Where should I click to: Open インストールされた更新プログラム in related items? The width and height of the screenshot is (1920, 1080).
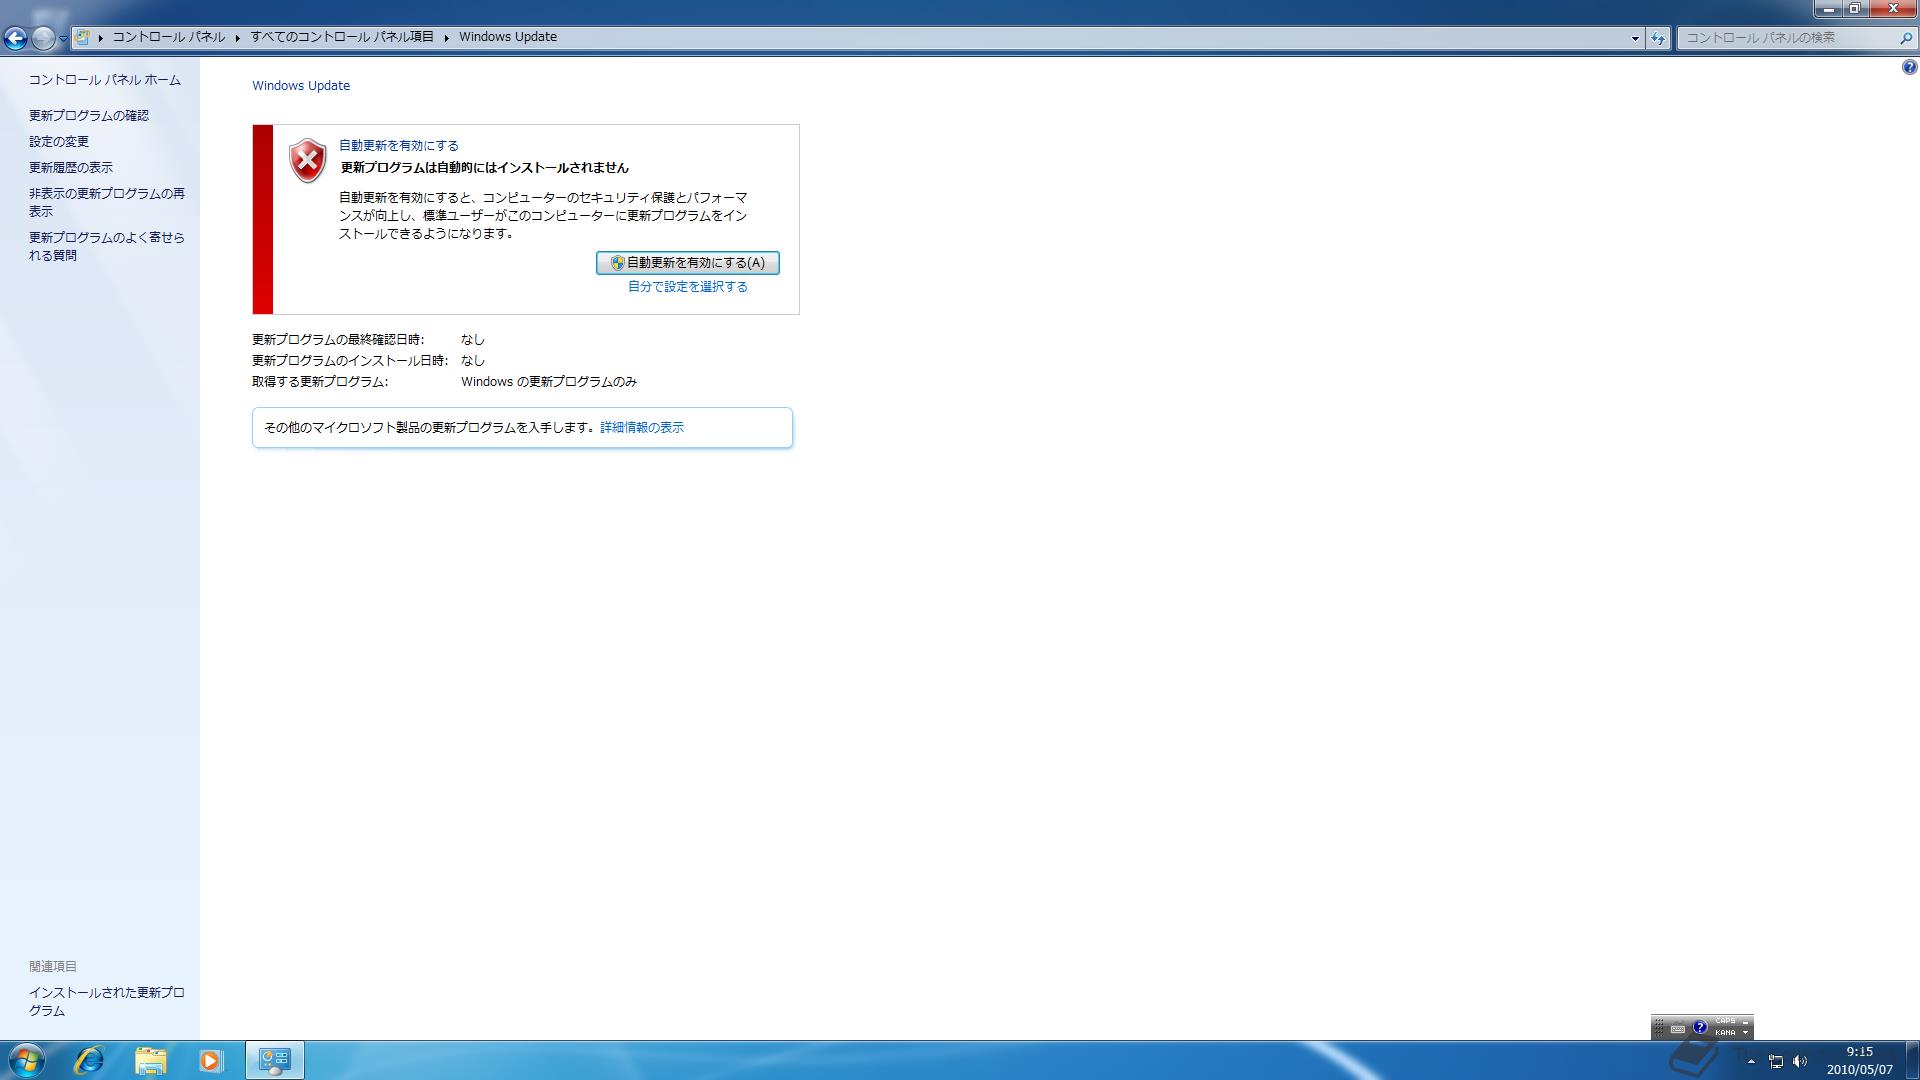pyautogui.click(x=107, y=1002)
